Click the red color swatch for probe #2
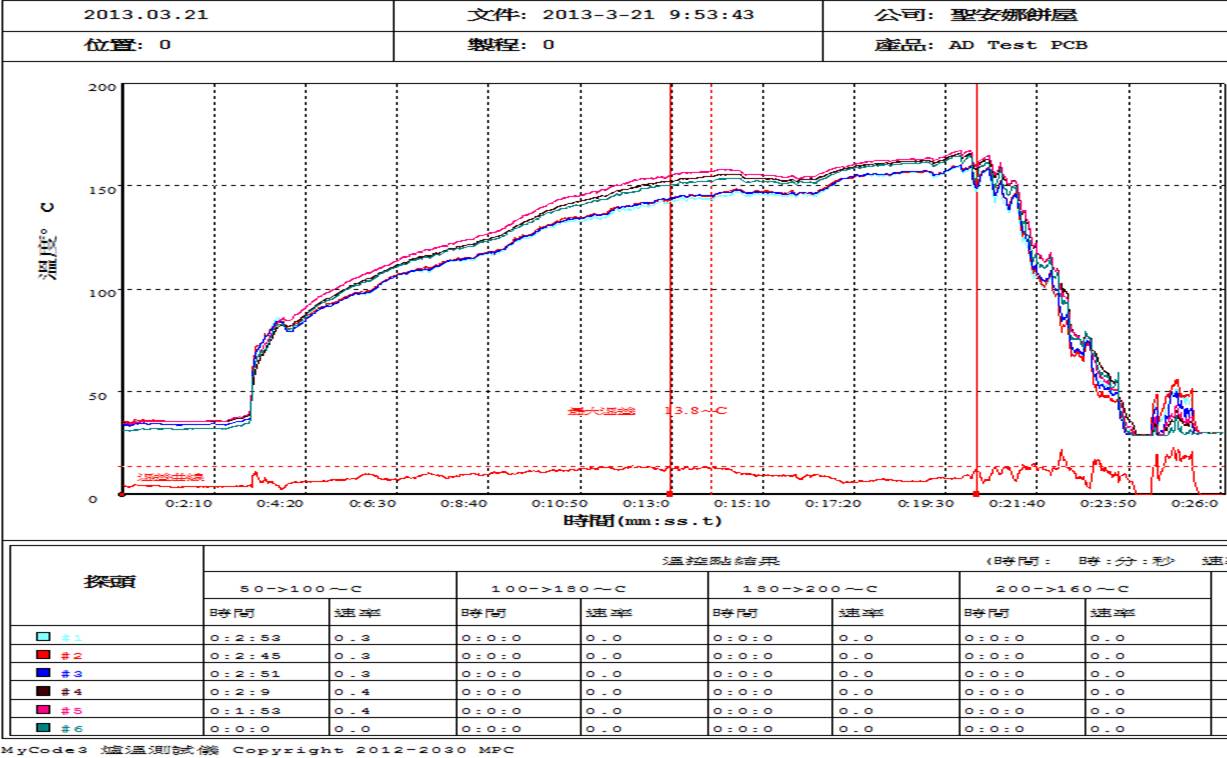The width and height of the screenshot is (1227, 758). 42,655
